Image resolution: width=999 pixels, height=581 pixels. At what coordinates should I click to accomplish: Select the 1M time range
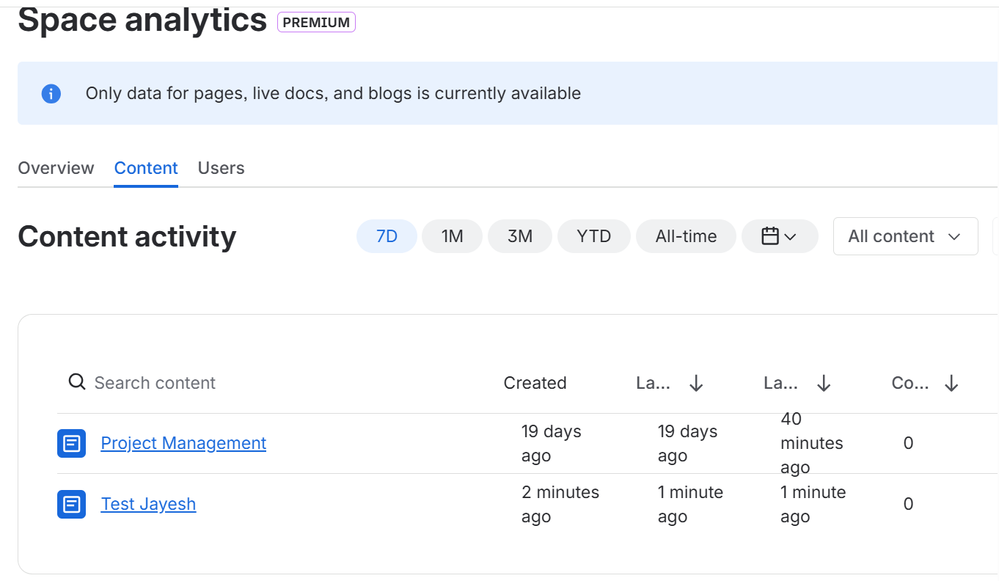452,237
